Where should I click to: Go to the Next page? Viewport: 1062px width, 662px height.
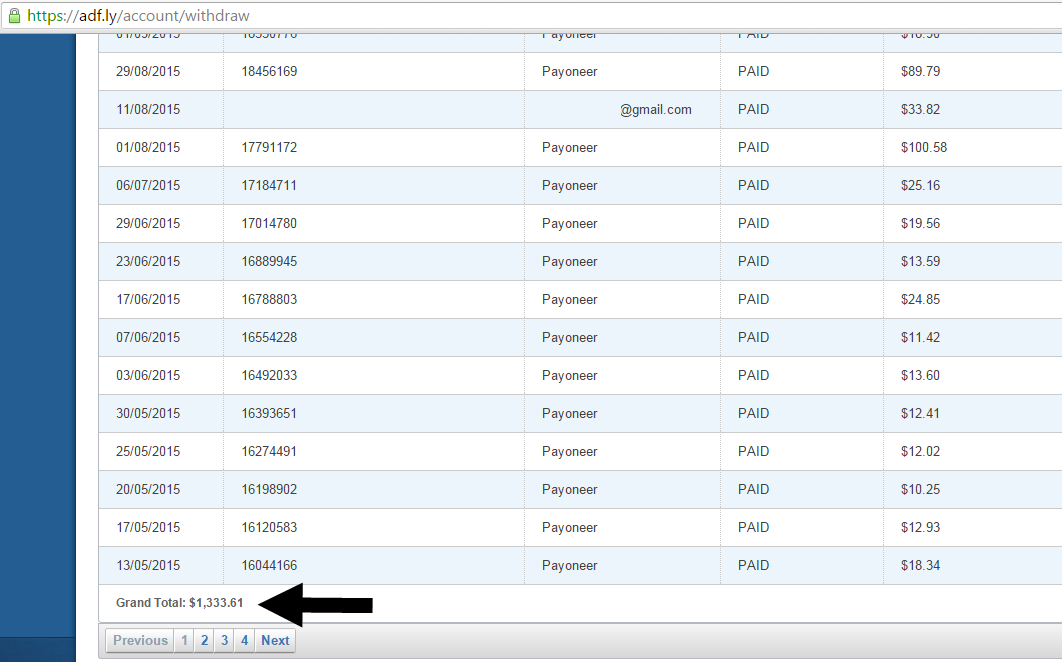coord(275,640)
